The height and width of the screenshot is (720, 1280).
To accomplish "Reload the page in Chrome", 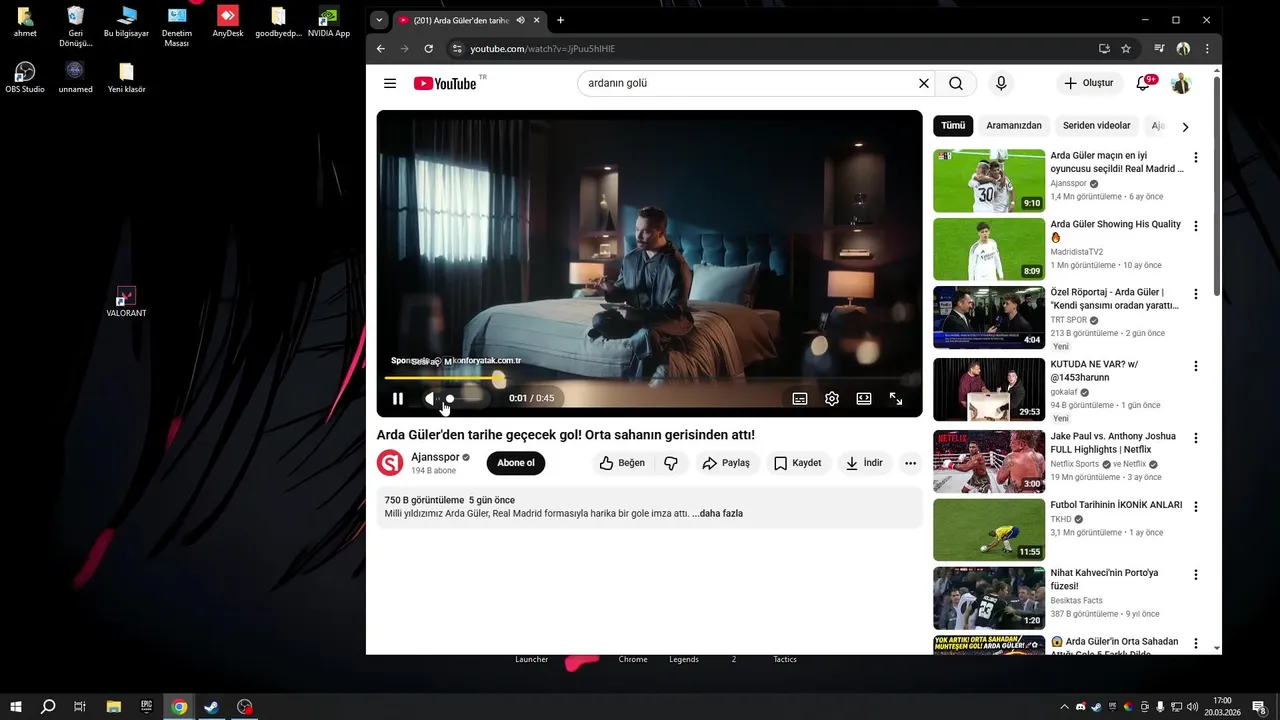I will [x=429, y=48].
